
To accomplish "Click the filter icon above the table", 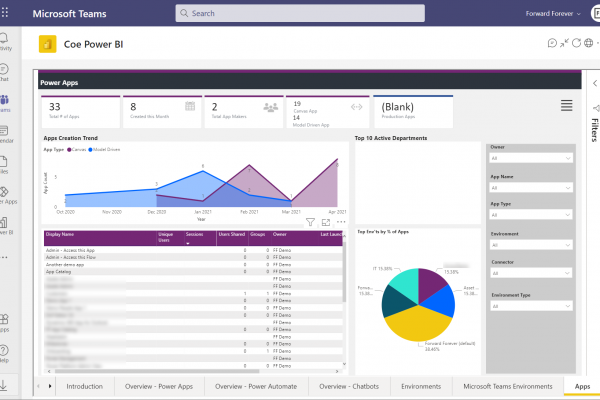I will coord(311,222).
